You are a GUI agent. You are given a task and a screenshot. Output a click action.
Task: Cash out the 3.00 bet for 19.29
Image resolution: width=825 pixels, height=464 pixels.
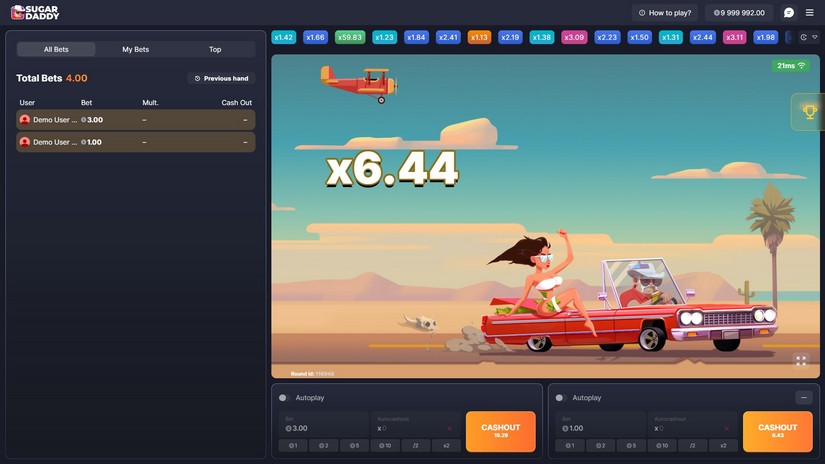tap(500, 431)
